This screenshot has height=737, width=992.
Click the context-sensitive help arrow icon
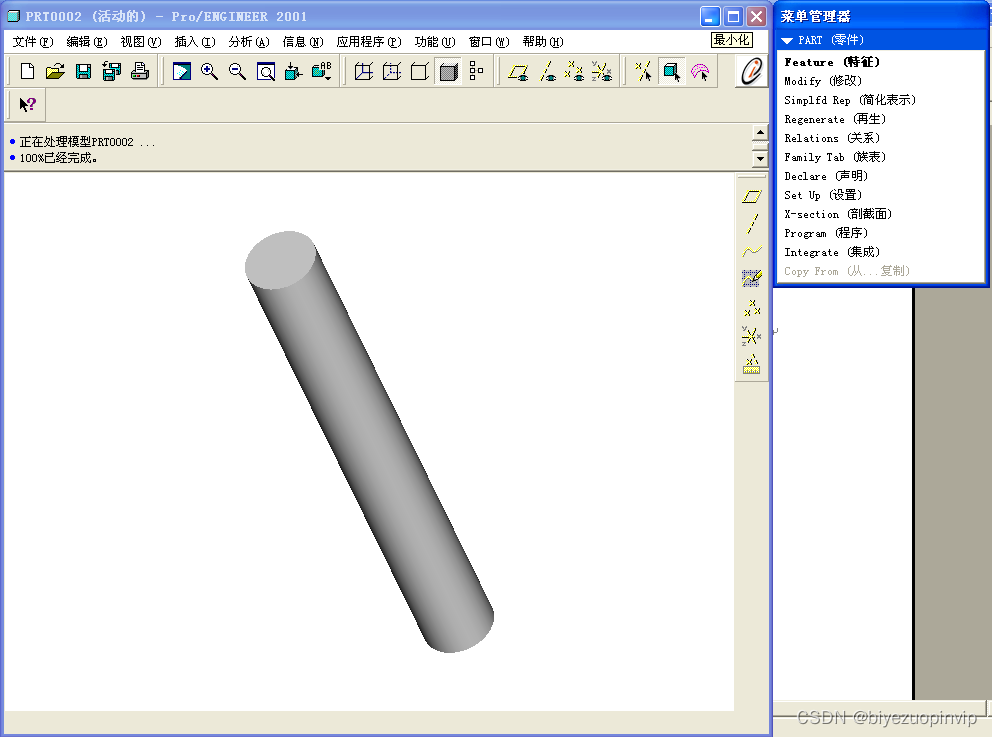click(x=28, y=105)
